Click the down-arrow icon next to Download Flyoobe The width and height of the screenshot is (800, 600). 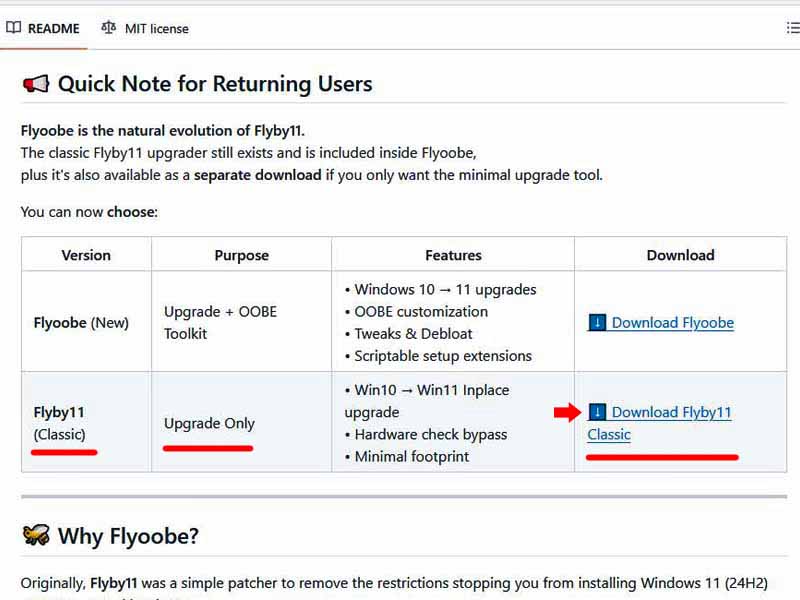point(597,322)
